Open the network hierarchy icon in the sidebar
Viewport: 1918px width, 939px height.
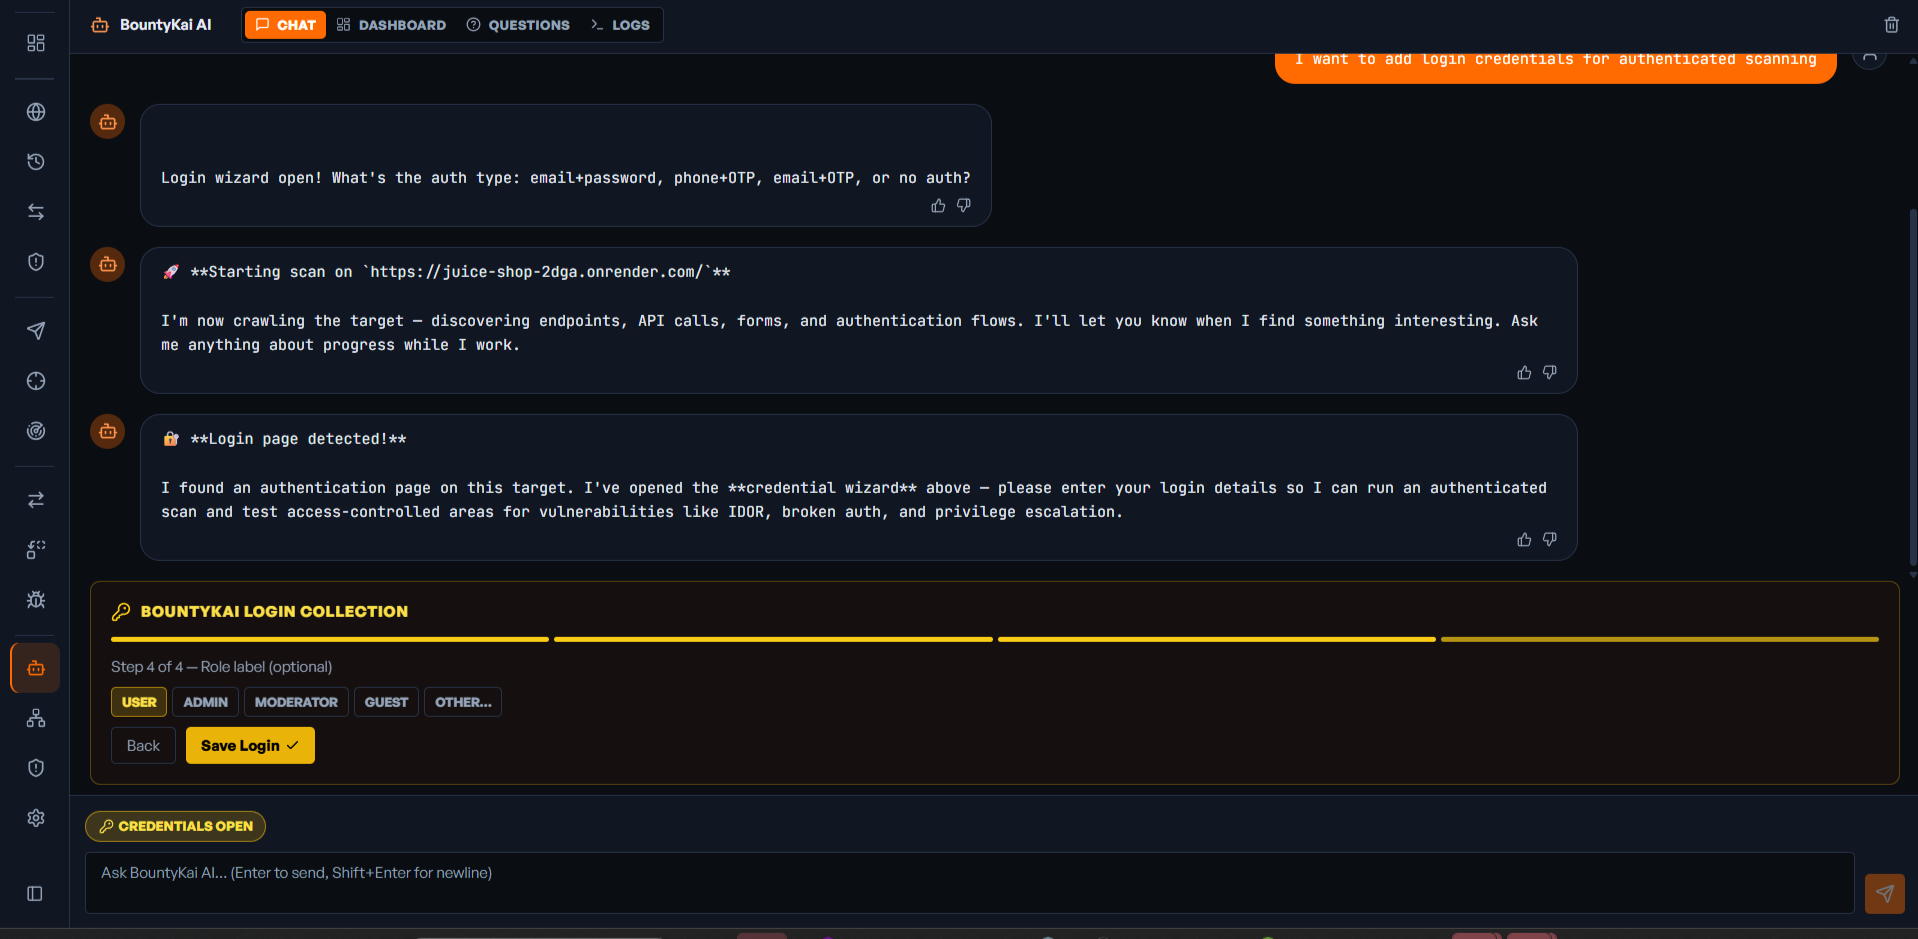(x=36, y=718)
